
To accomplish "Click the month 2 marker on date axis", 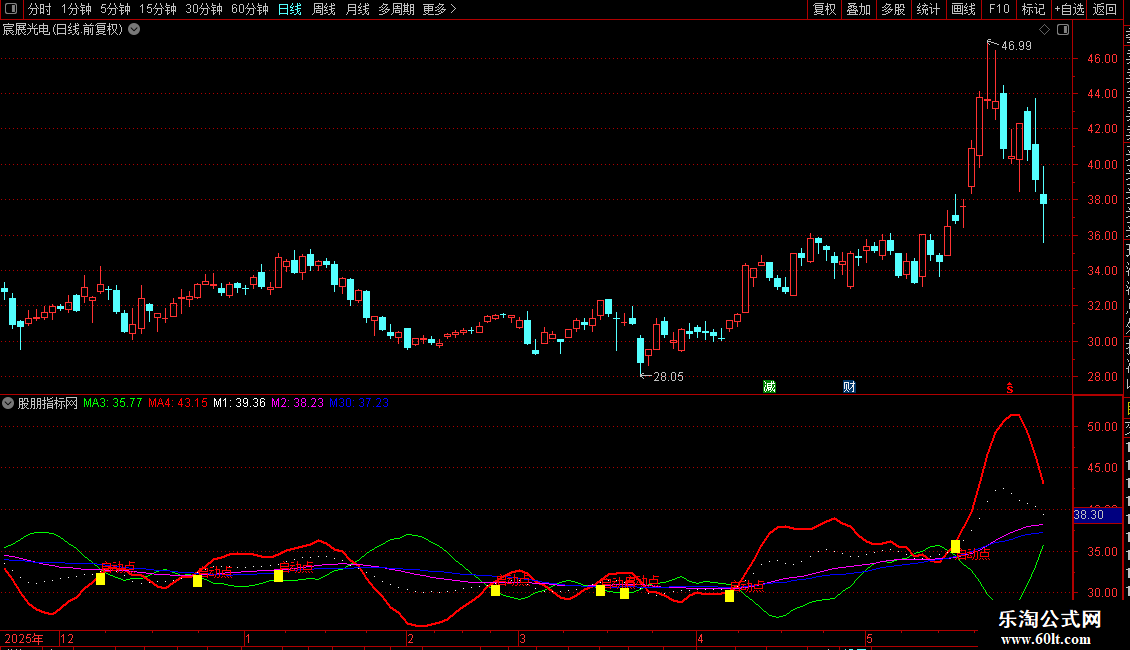I will click(410, 639).
